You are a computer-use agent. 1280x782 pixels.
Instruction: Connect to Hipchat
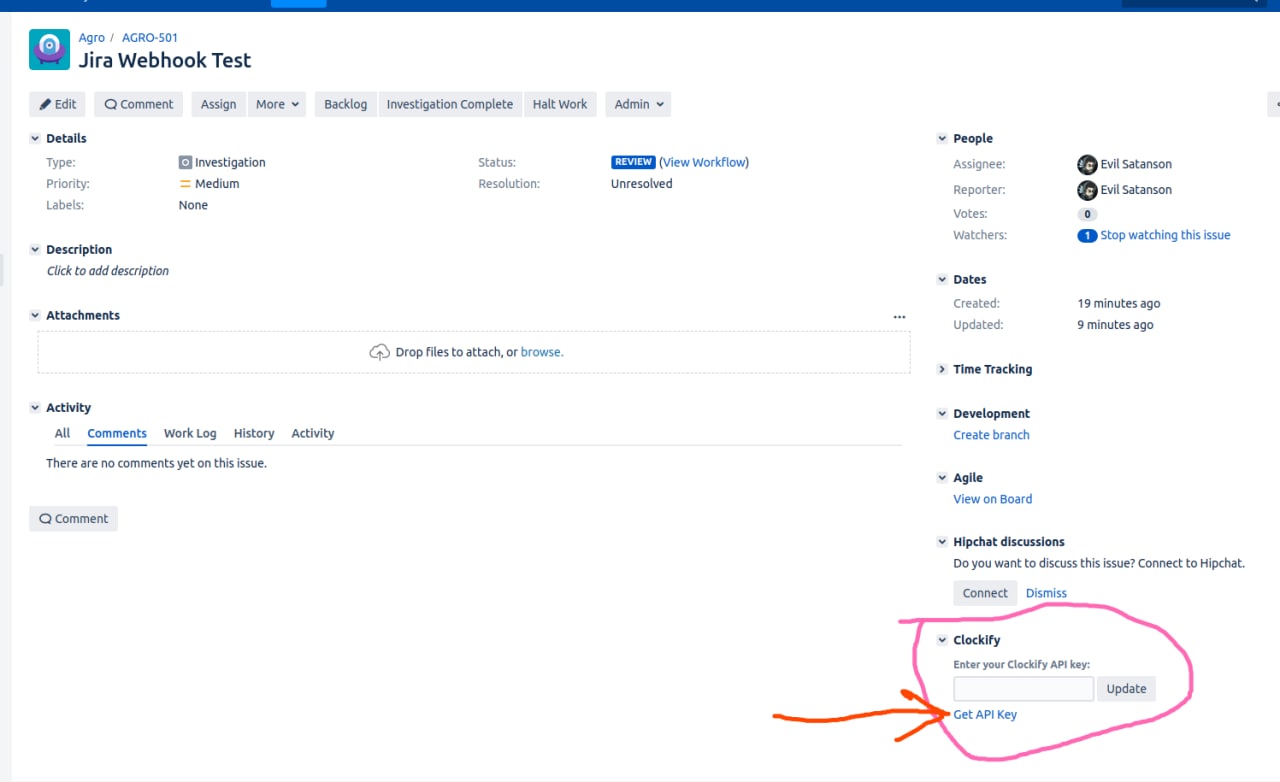click(985, 593)
